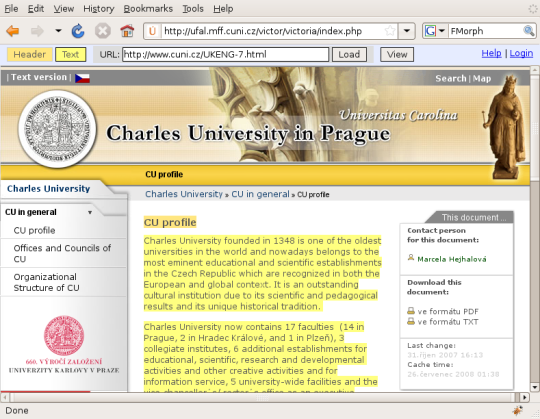Click CU in general breadcrumb link
The image size is (540, 419).
pyautogui.click(x=260, y=194)
